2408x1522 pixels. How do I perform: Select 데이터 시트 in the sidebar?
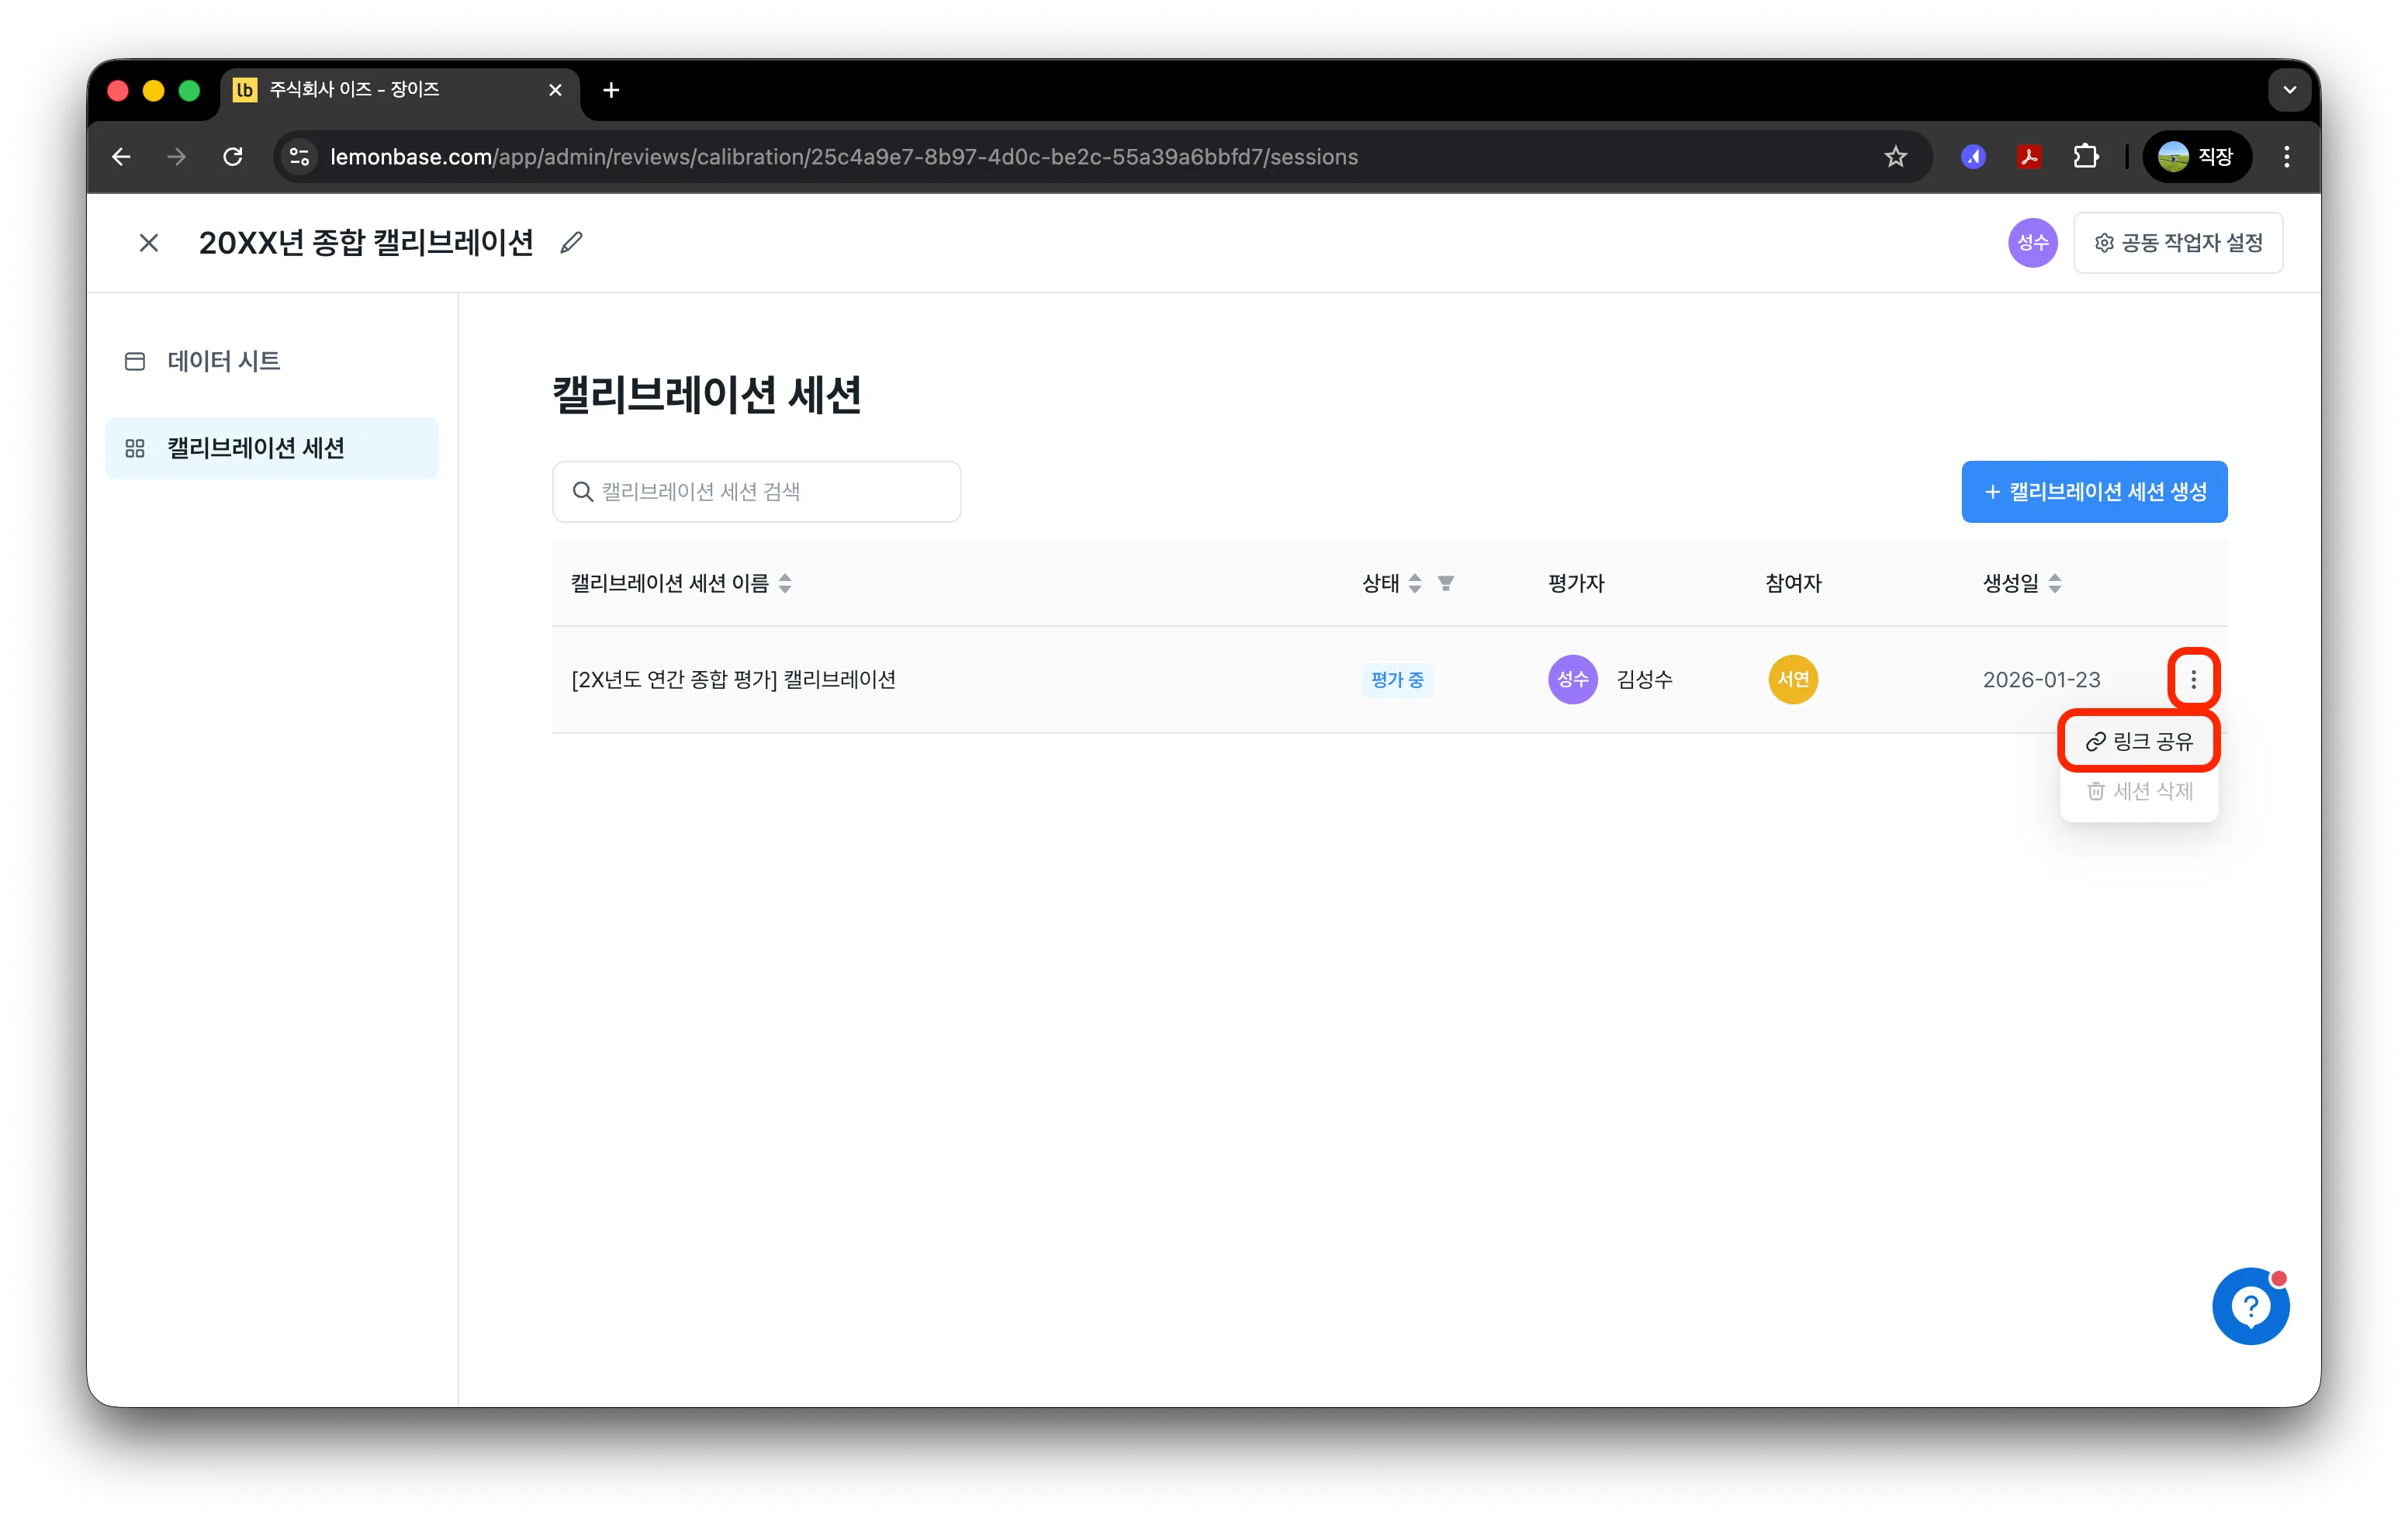271,361
